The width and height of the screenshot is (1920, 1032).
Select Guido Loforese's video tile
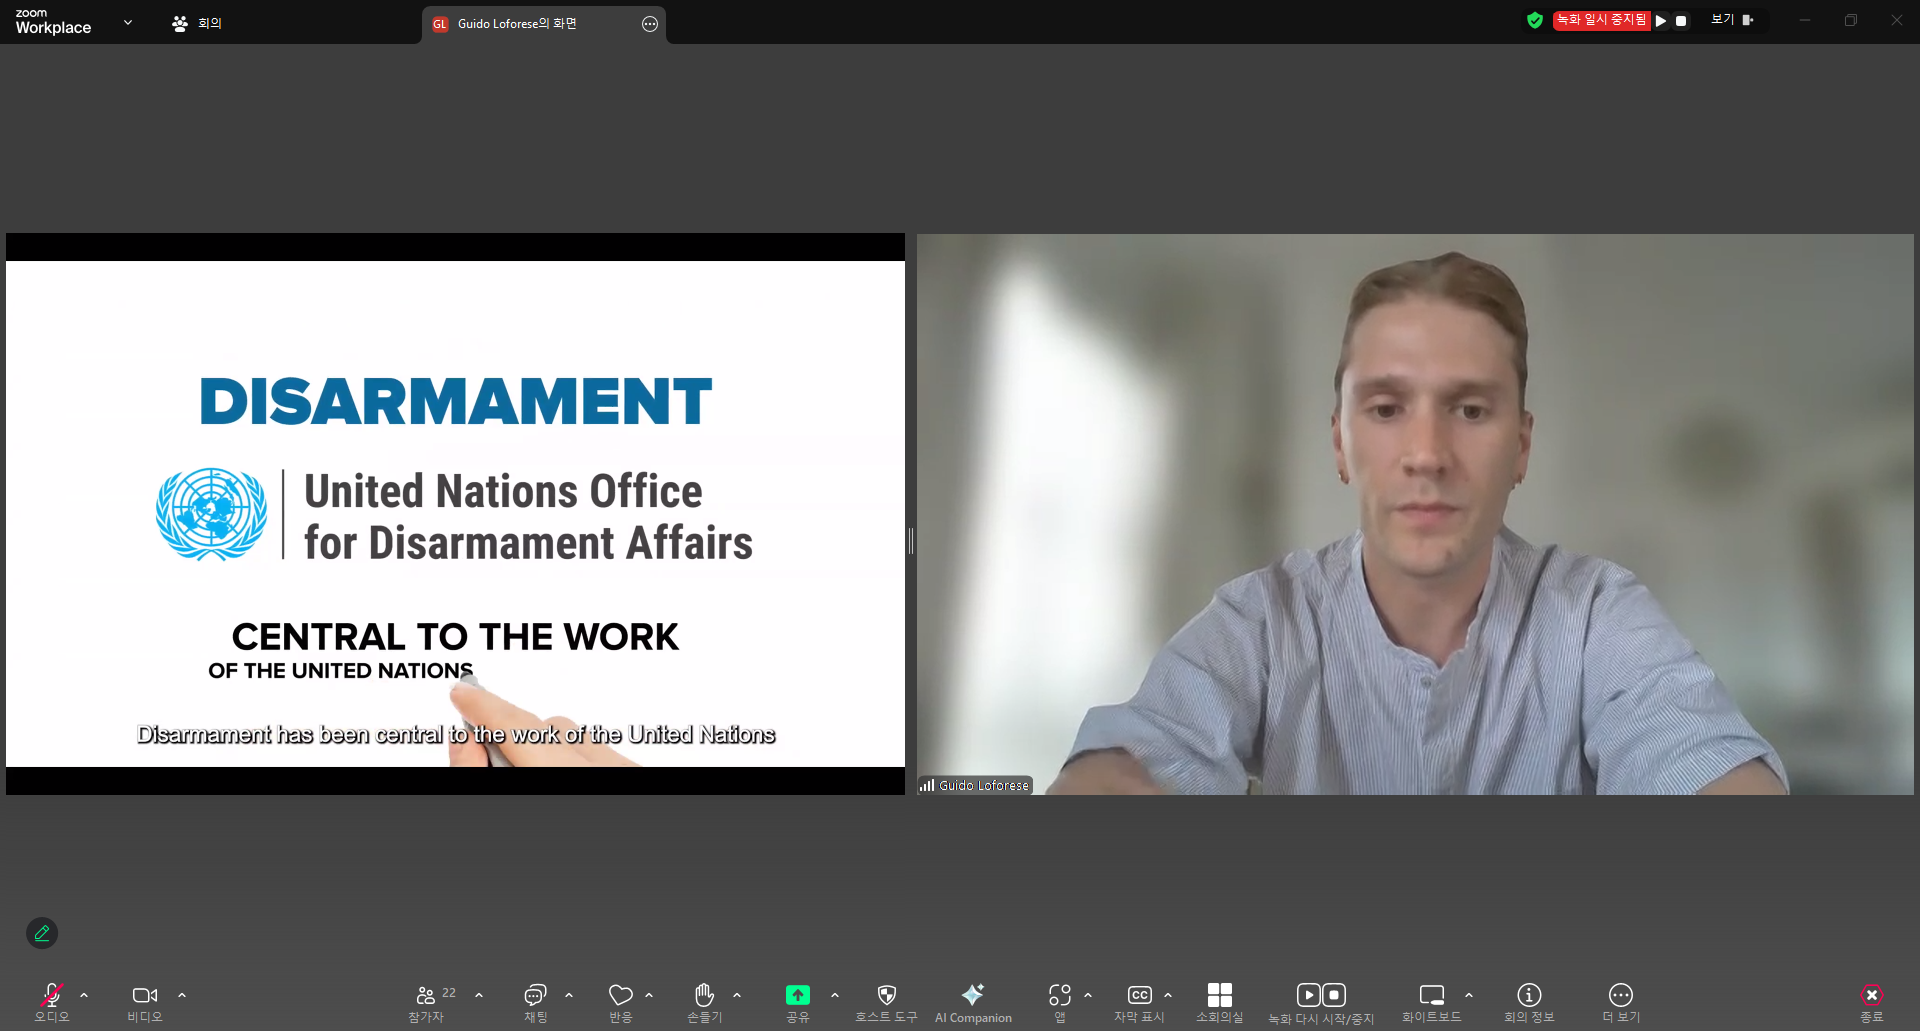coord(1415,514)
